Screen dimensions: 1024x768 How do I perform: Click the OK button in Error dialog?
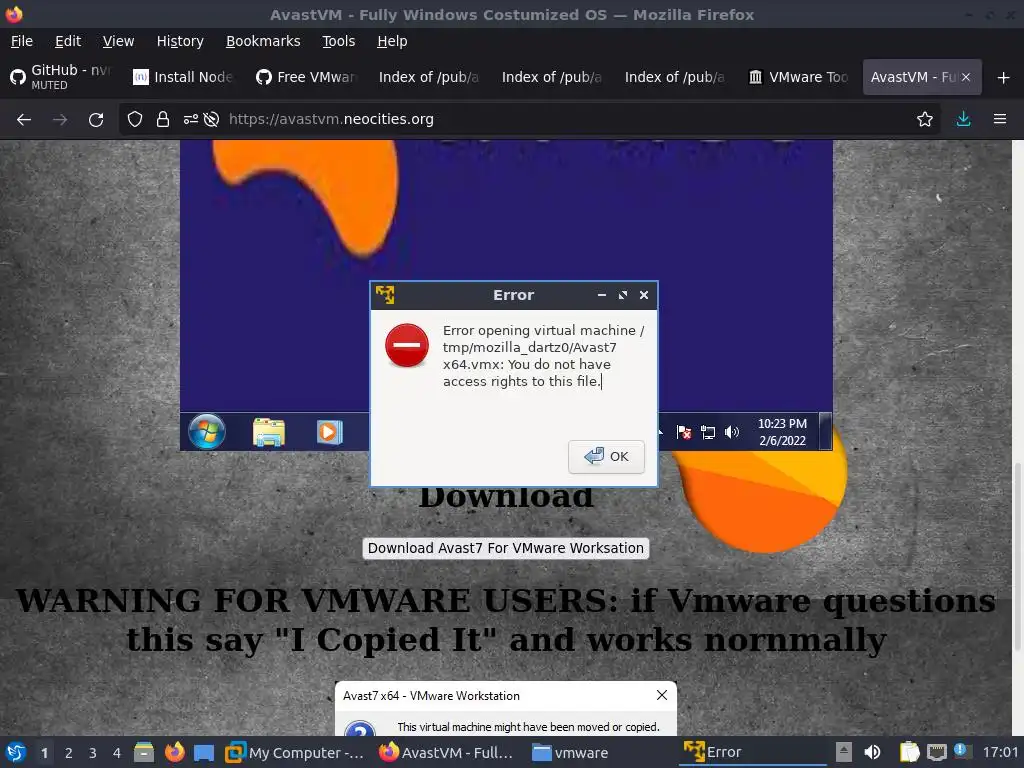606,456
